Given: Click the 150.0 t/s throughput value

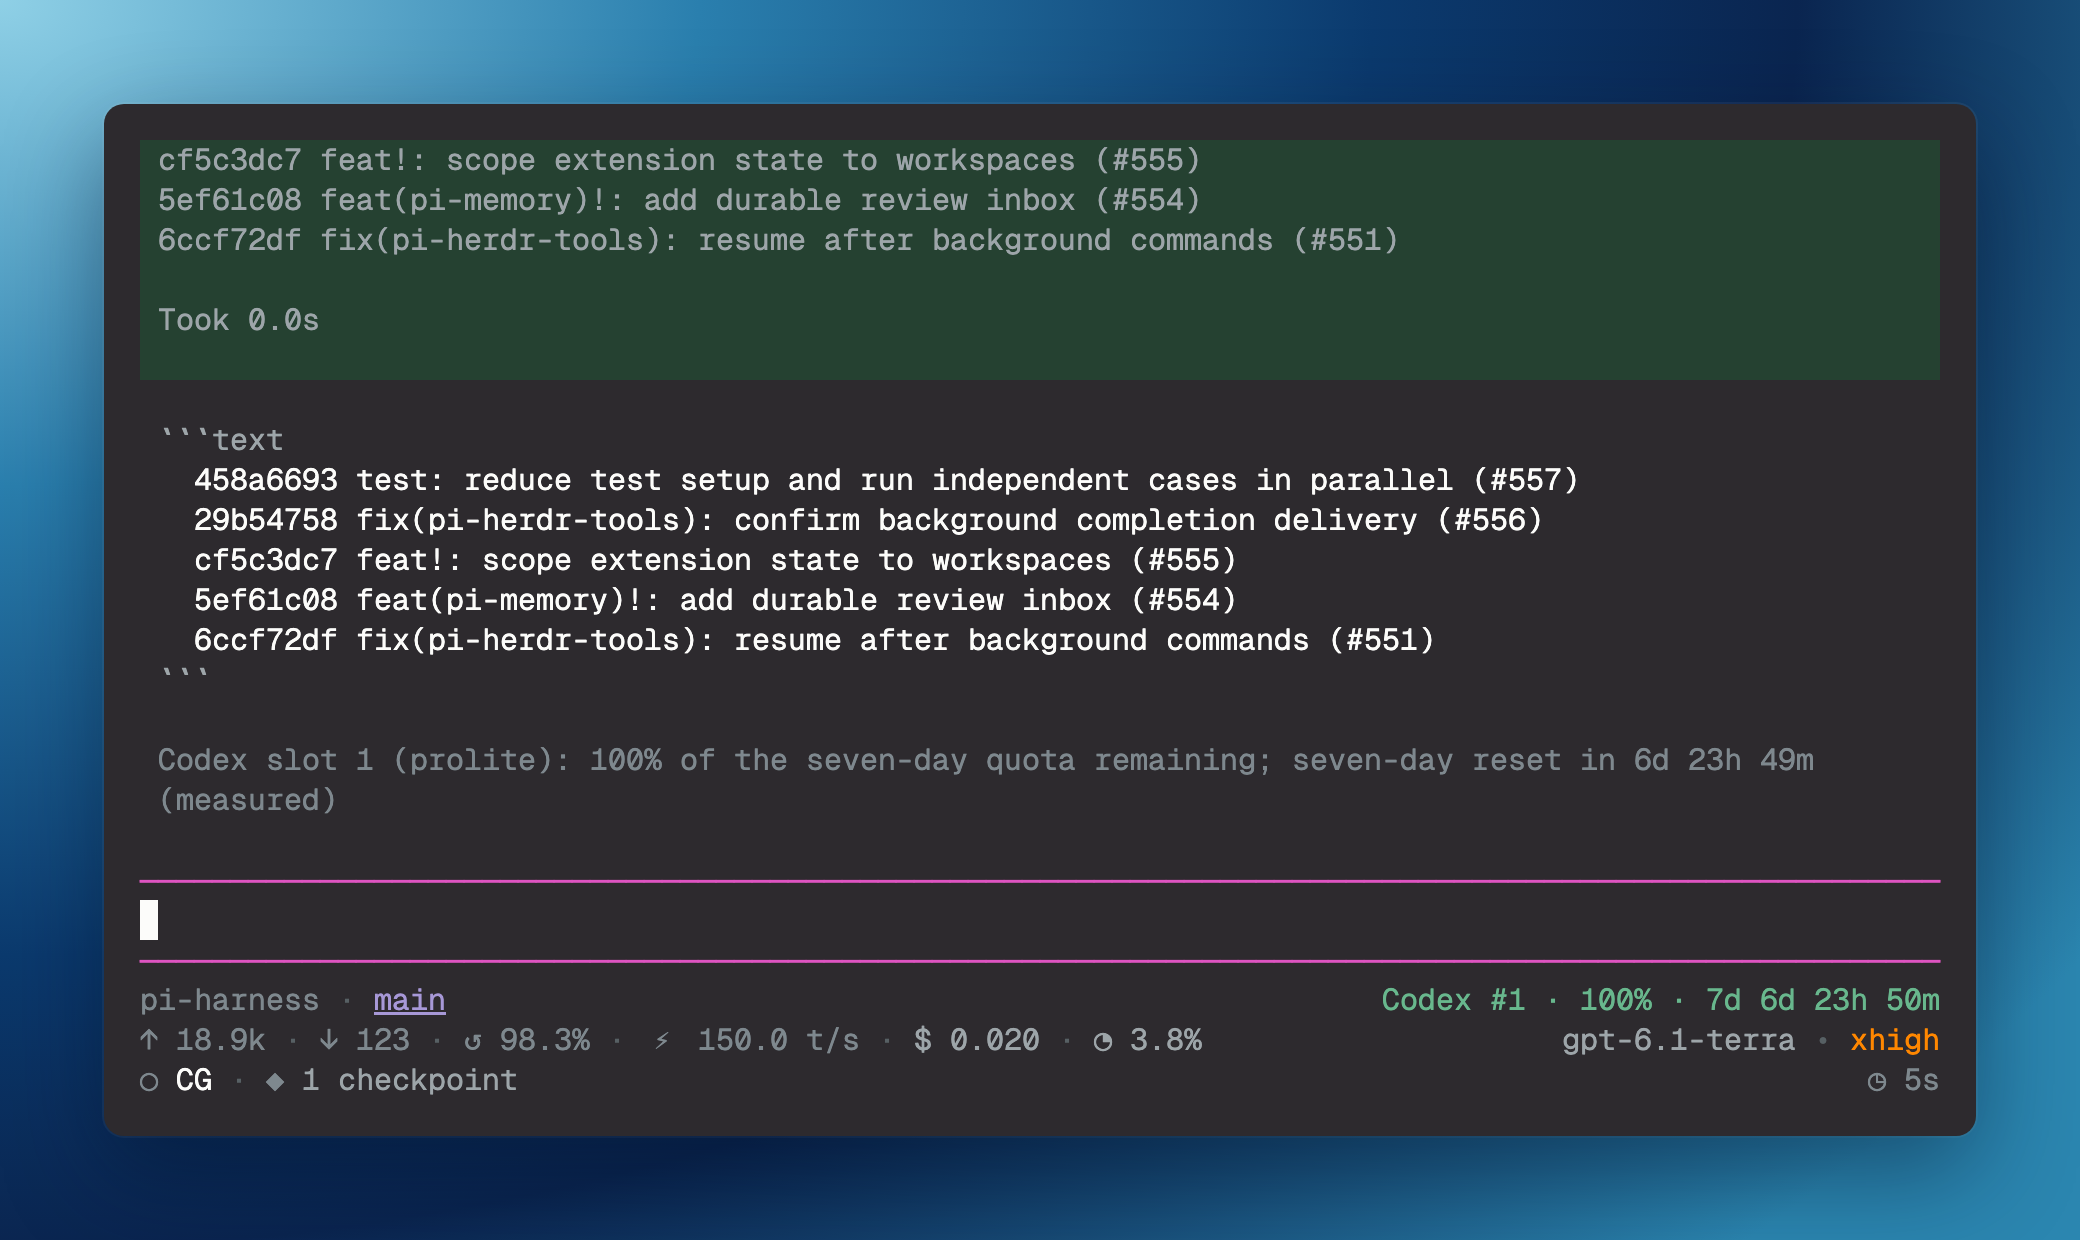Looking at the screenshot, I should point(778,1040).
